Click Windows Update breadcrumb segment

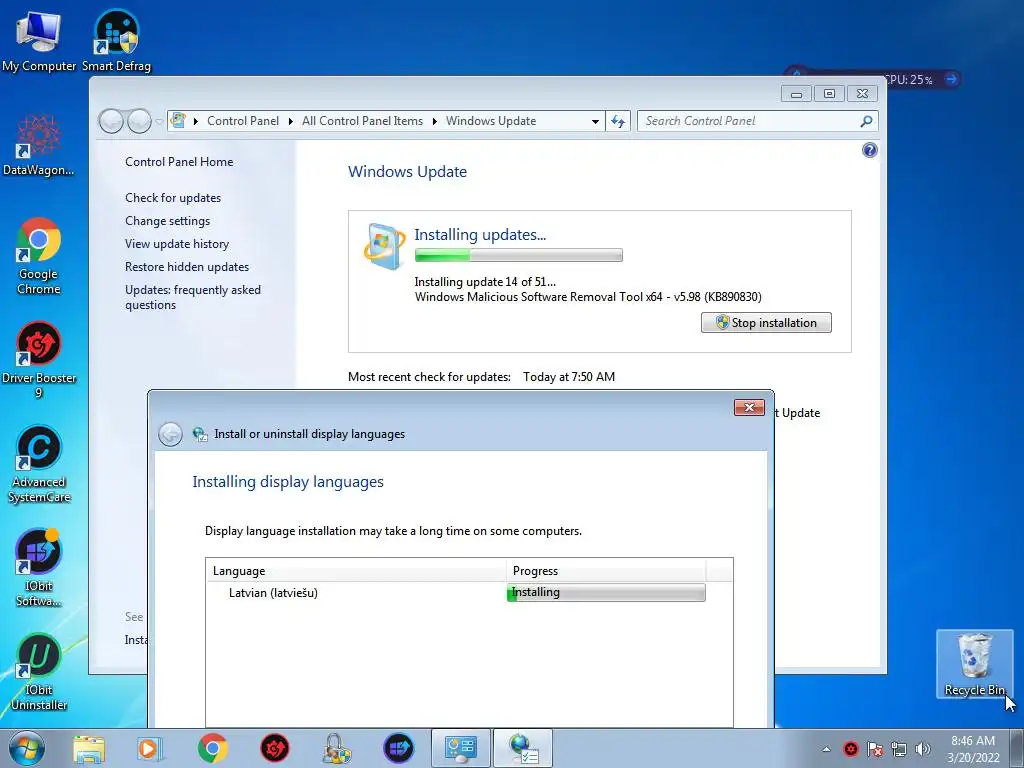491,121
